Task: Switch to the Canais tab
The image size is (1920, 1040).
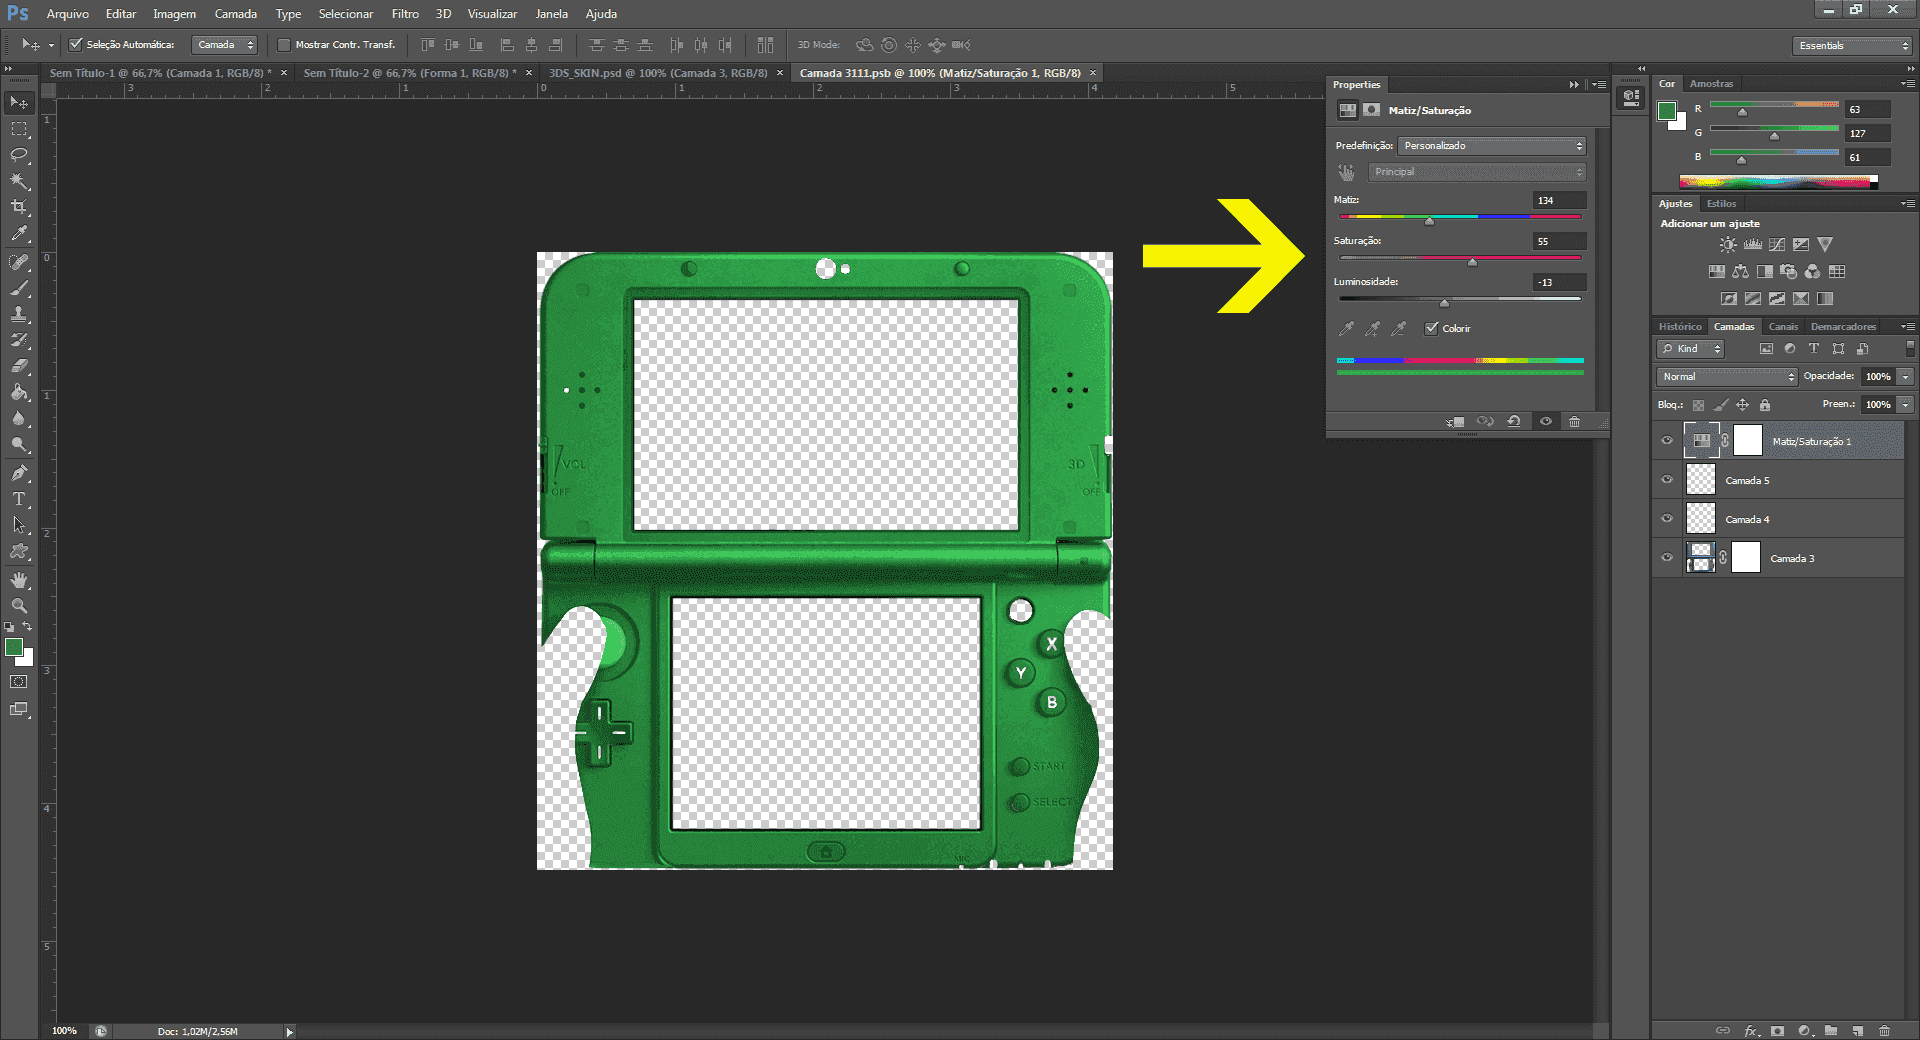Action: coord(1783,327)
